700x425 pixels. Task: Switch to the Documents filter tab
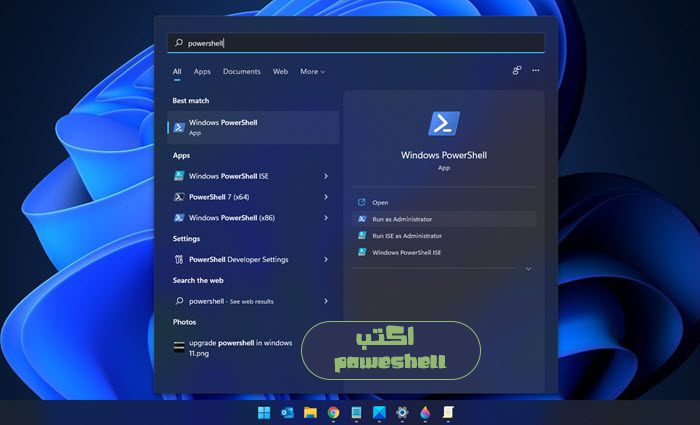(x=241, y=72)
